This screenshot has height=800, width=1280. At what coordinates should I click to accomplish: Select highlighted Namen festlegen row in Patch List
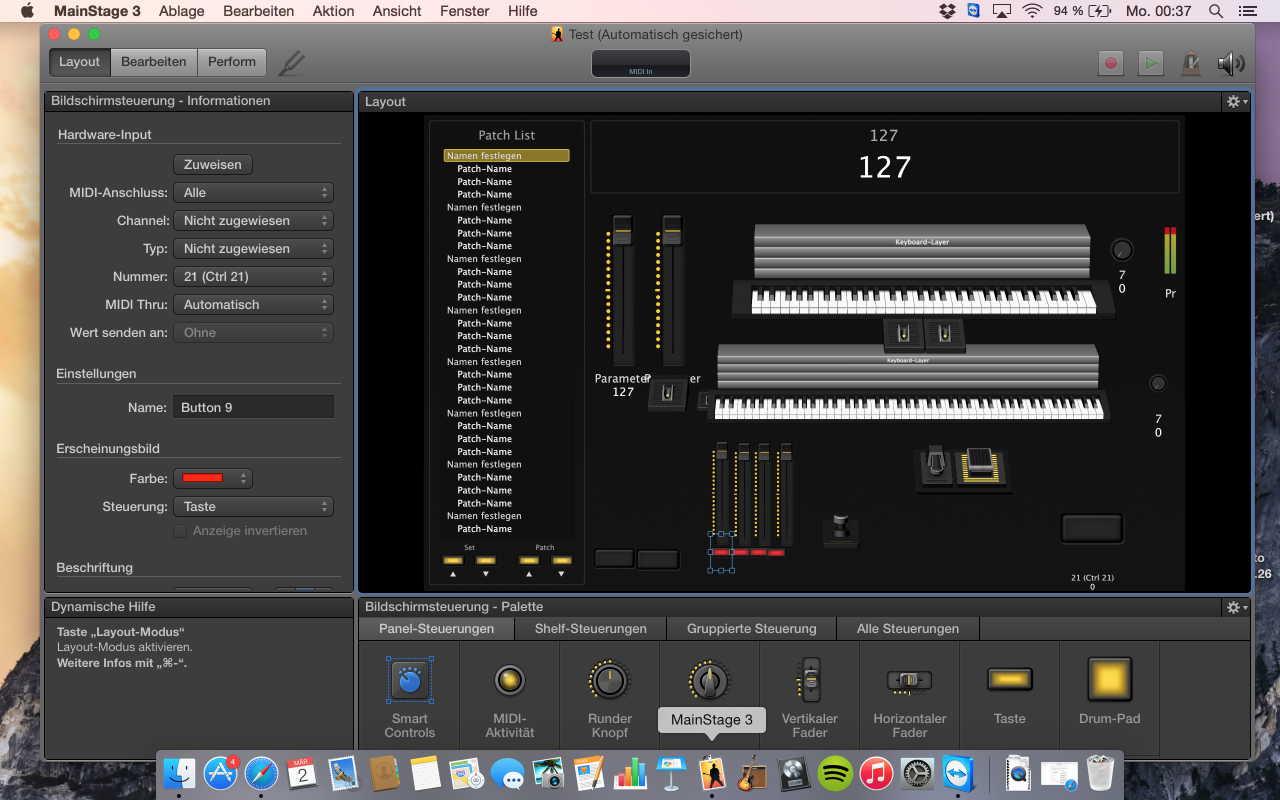click(x=506, y=156)
